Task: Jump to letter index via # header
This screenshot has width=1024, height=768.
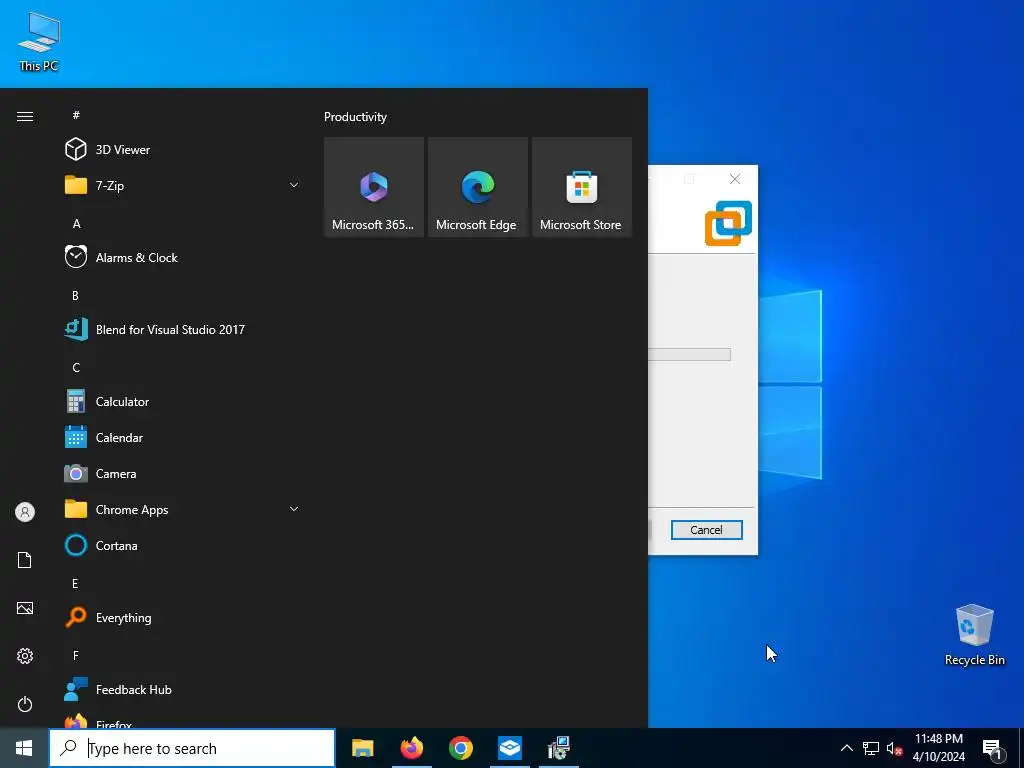Action: (x=76, y=115)
